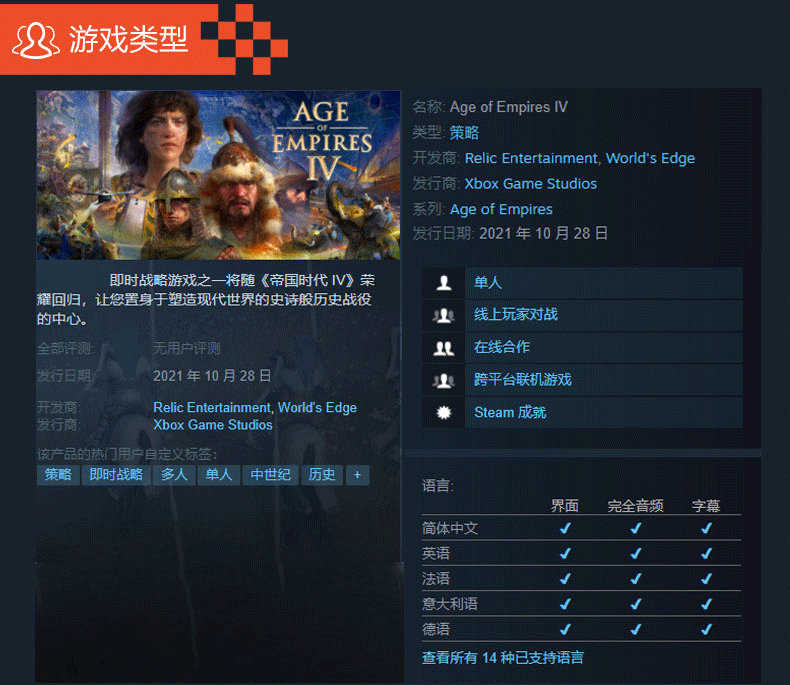Click the 线上玩家对战 feature label
790x685 pixels.
click(515, 315)
